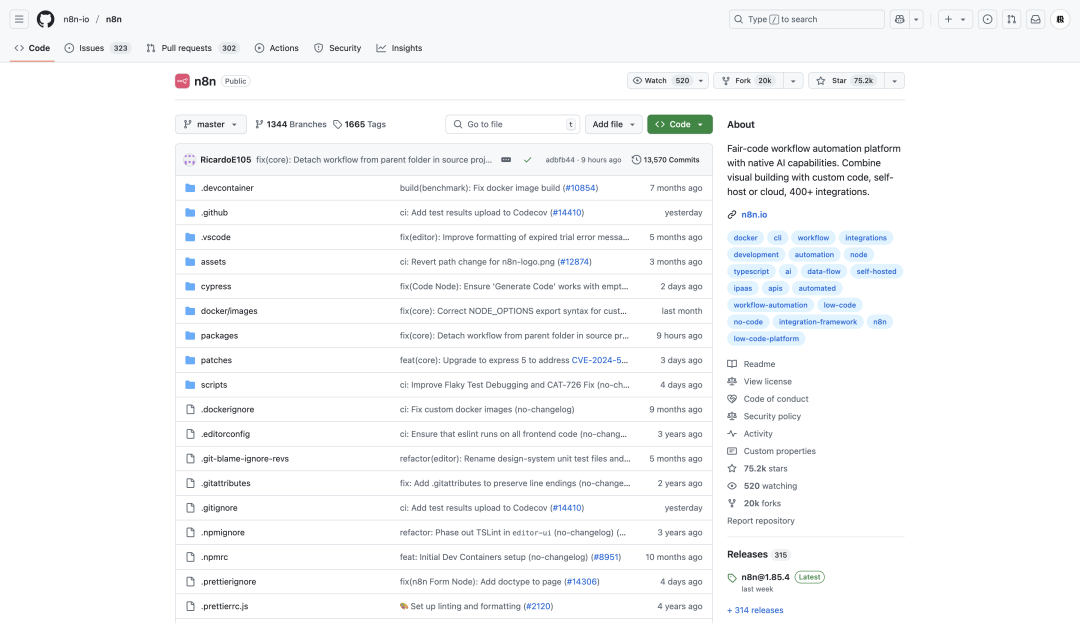Screen dimensions: 1080x623
Task: Open the Readme link with book icon
Action: [x=751, y=364]
